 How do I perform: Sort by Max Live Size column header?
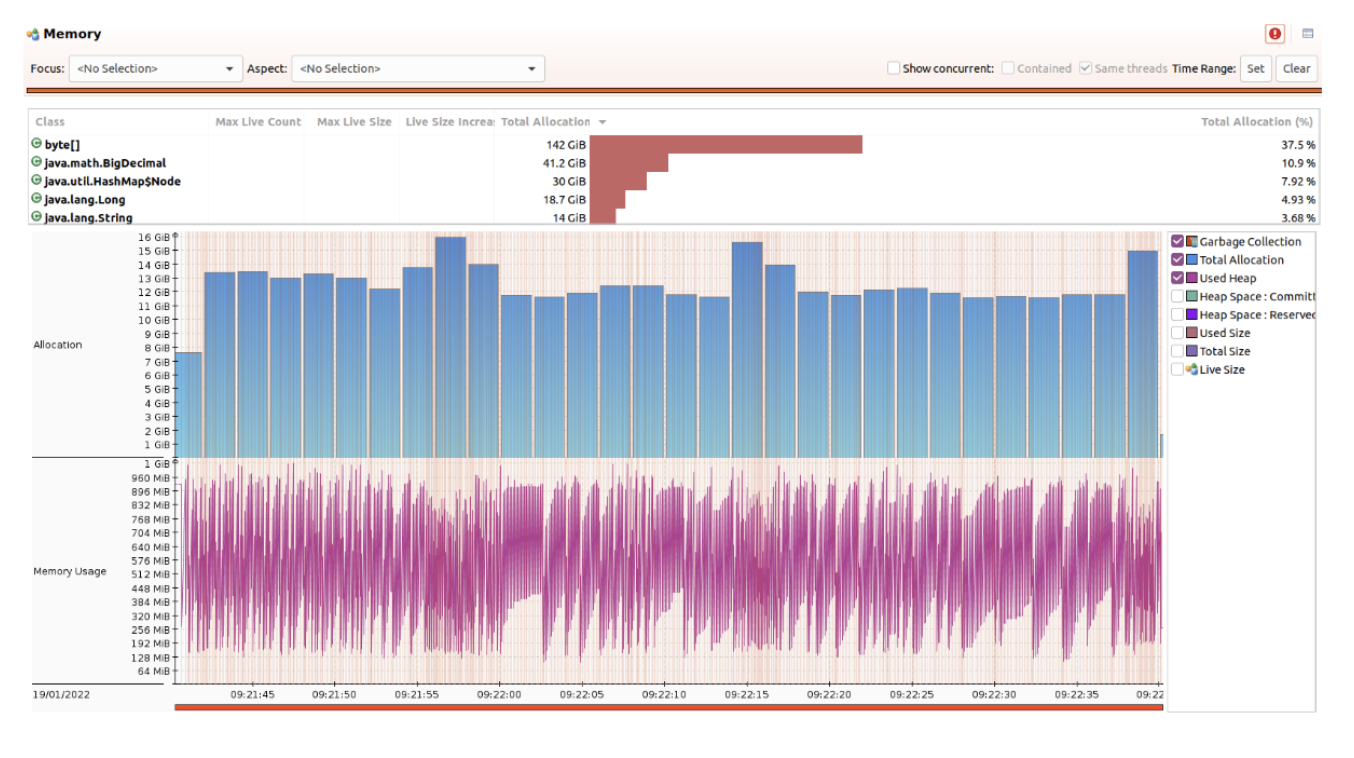(x=354, y=122)
